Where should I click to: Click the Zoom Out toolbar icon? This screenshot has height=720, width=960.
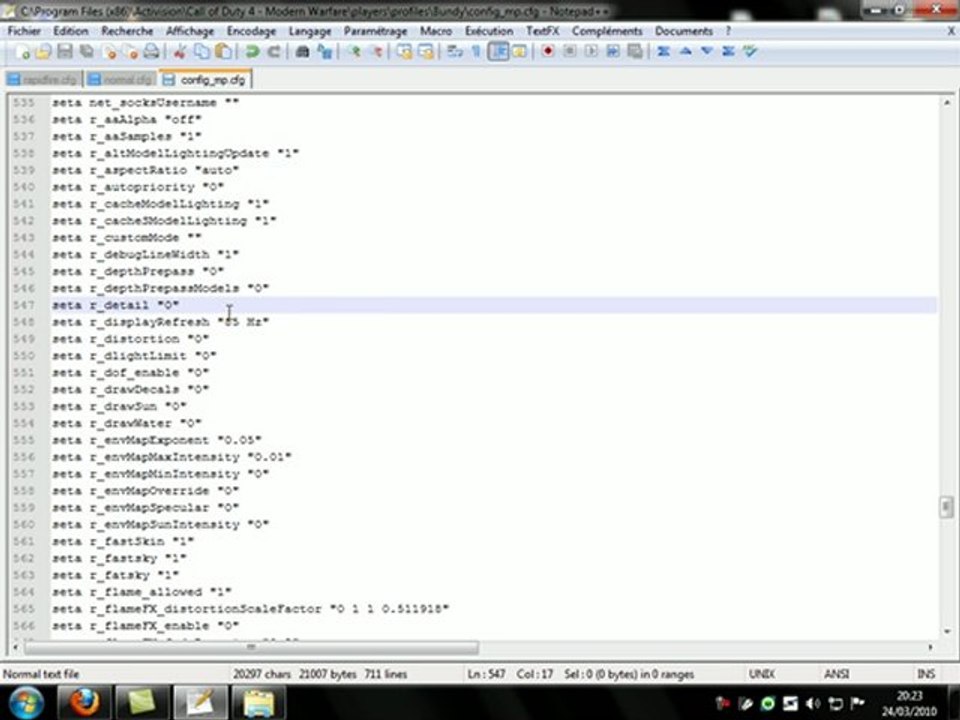(x=376, y=52)
